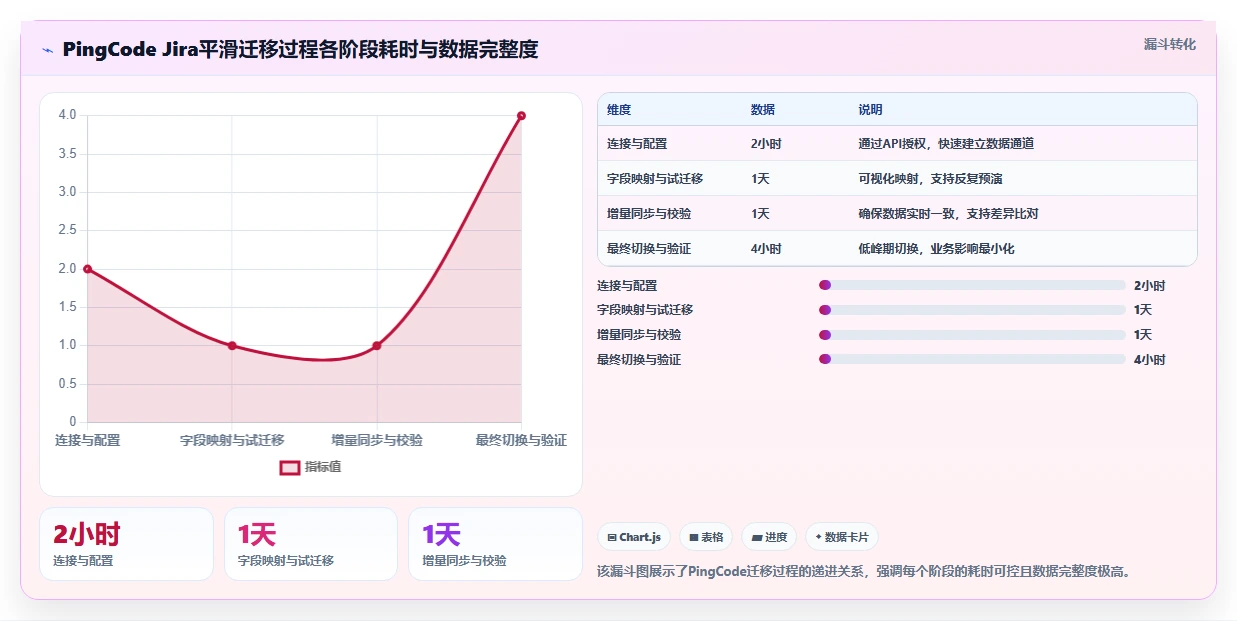1237x621 pixels.
Task: Click the 说明 column header
Action: click(870, 110)
